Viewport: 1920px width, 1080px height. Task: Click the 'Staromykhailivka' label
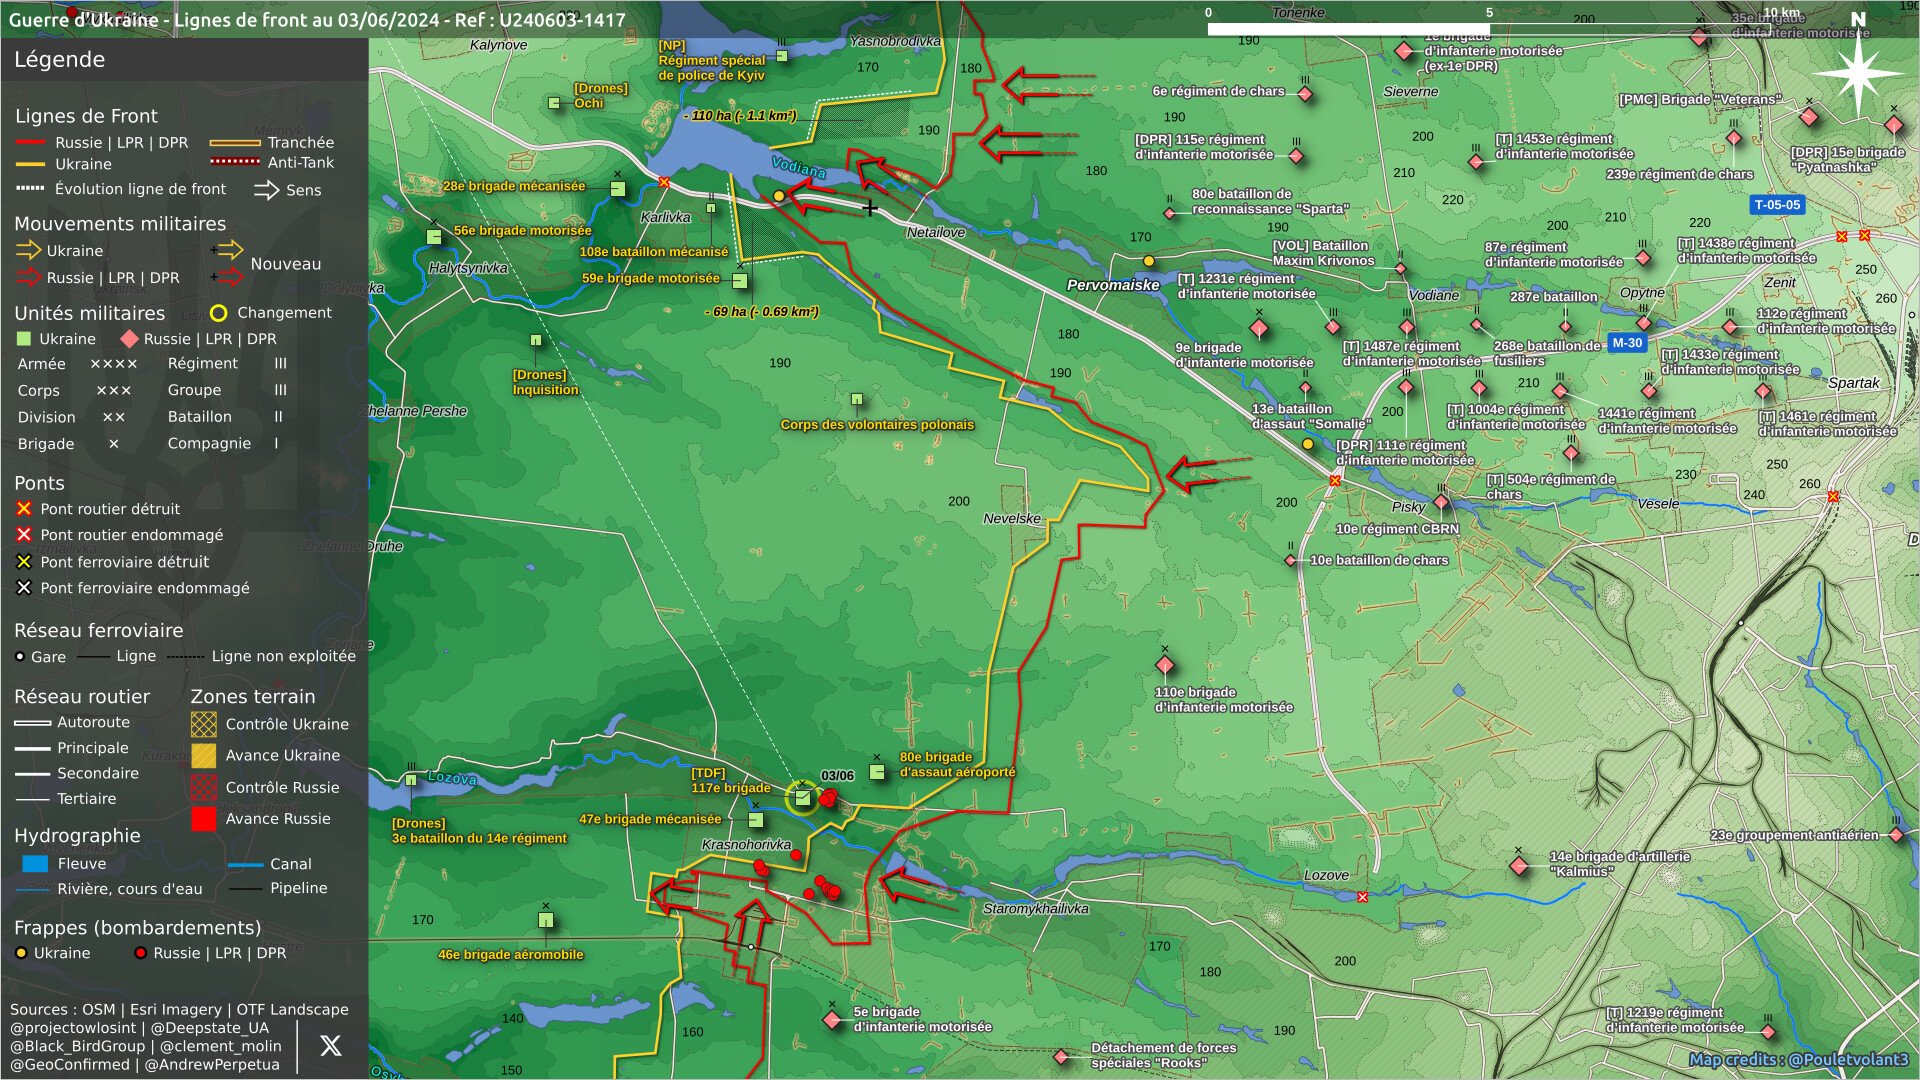[1036, 909]
